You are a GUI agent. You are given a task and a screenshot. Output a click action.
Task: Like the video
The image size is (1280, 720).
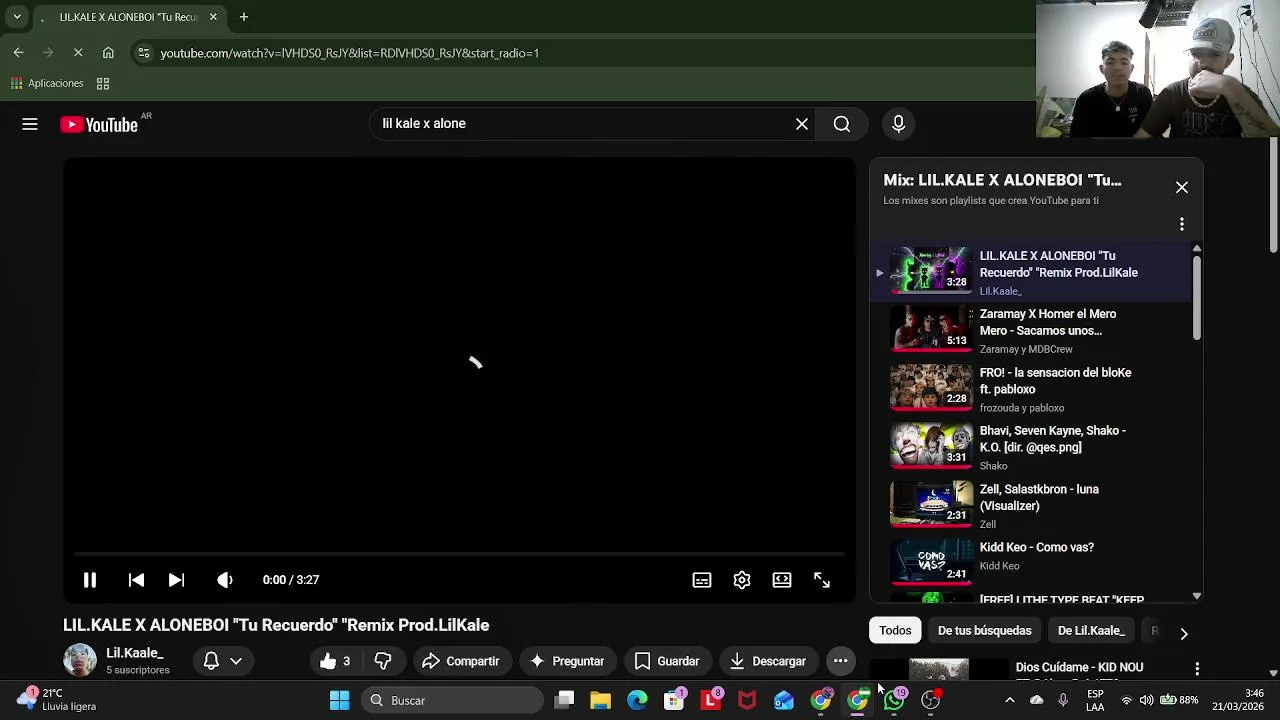click(335, 661)
